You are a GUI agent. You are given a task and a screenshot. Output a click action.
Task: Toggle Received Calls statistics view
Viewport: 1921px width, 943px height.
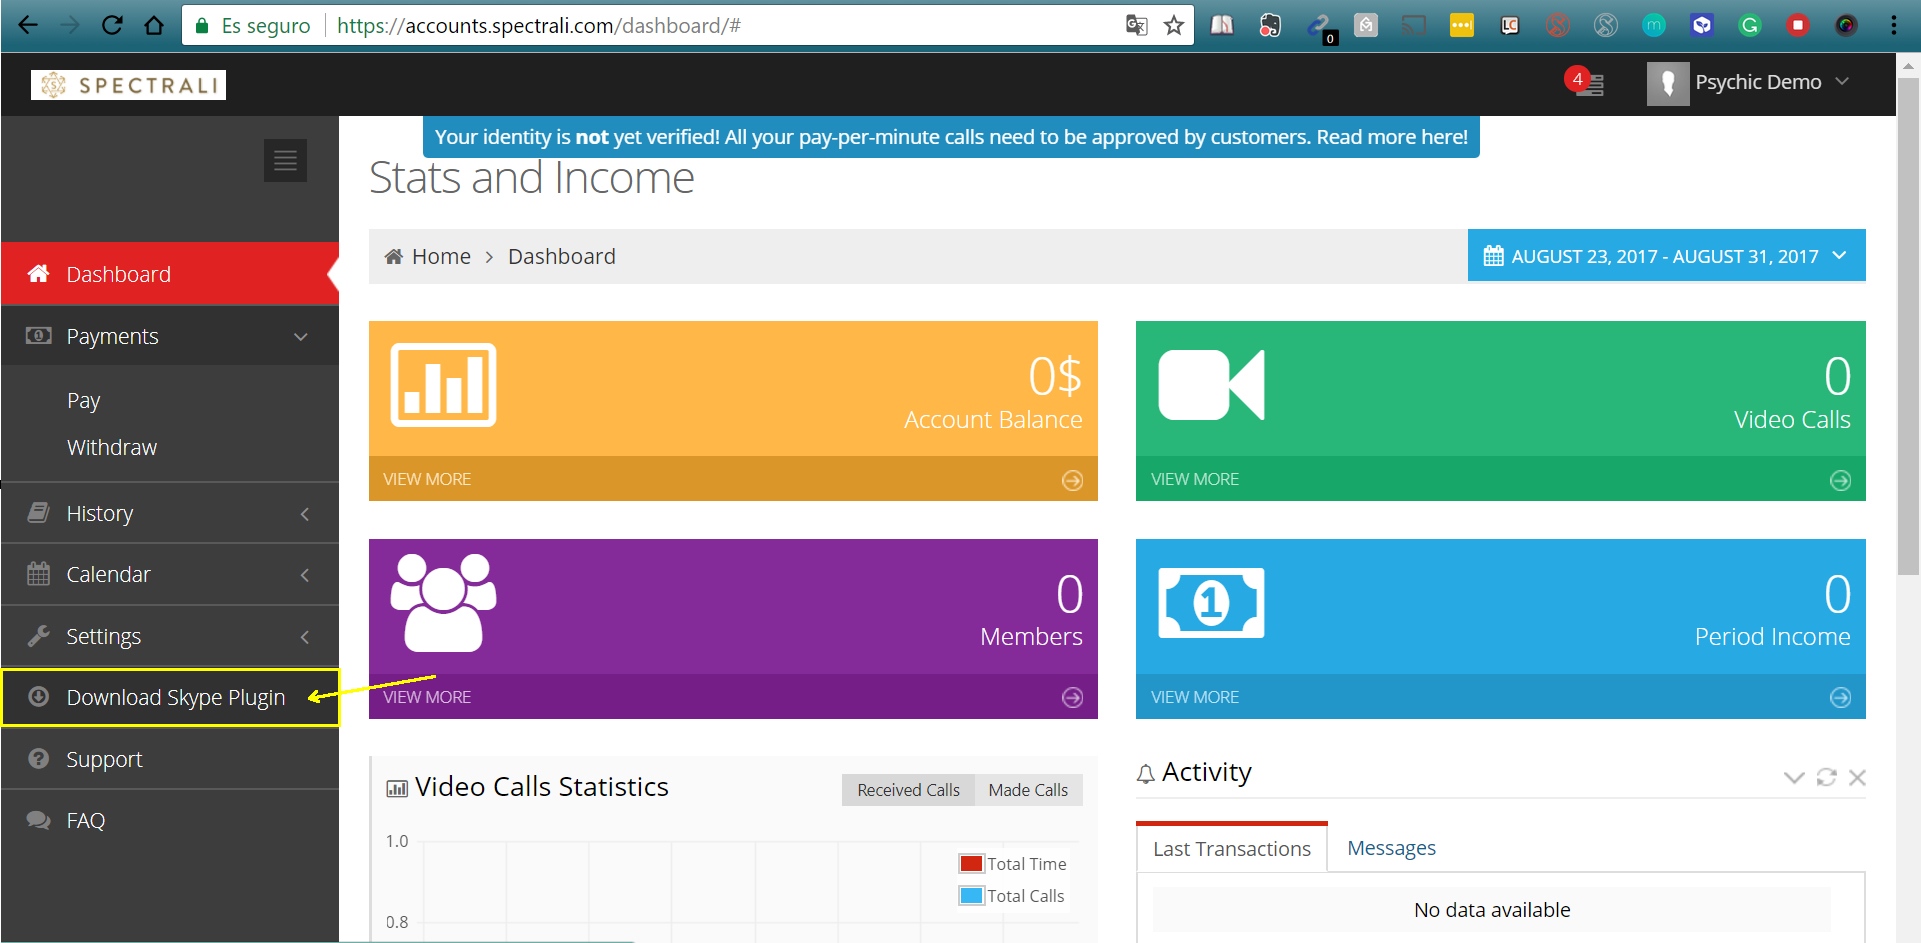pyautogui.click(x=908, y=790)
